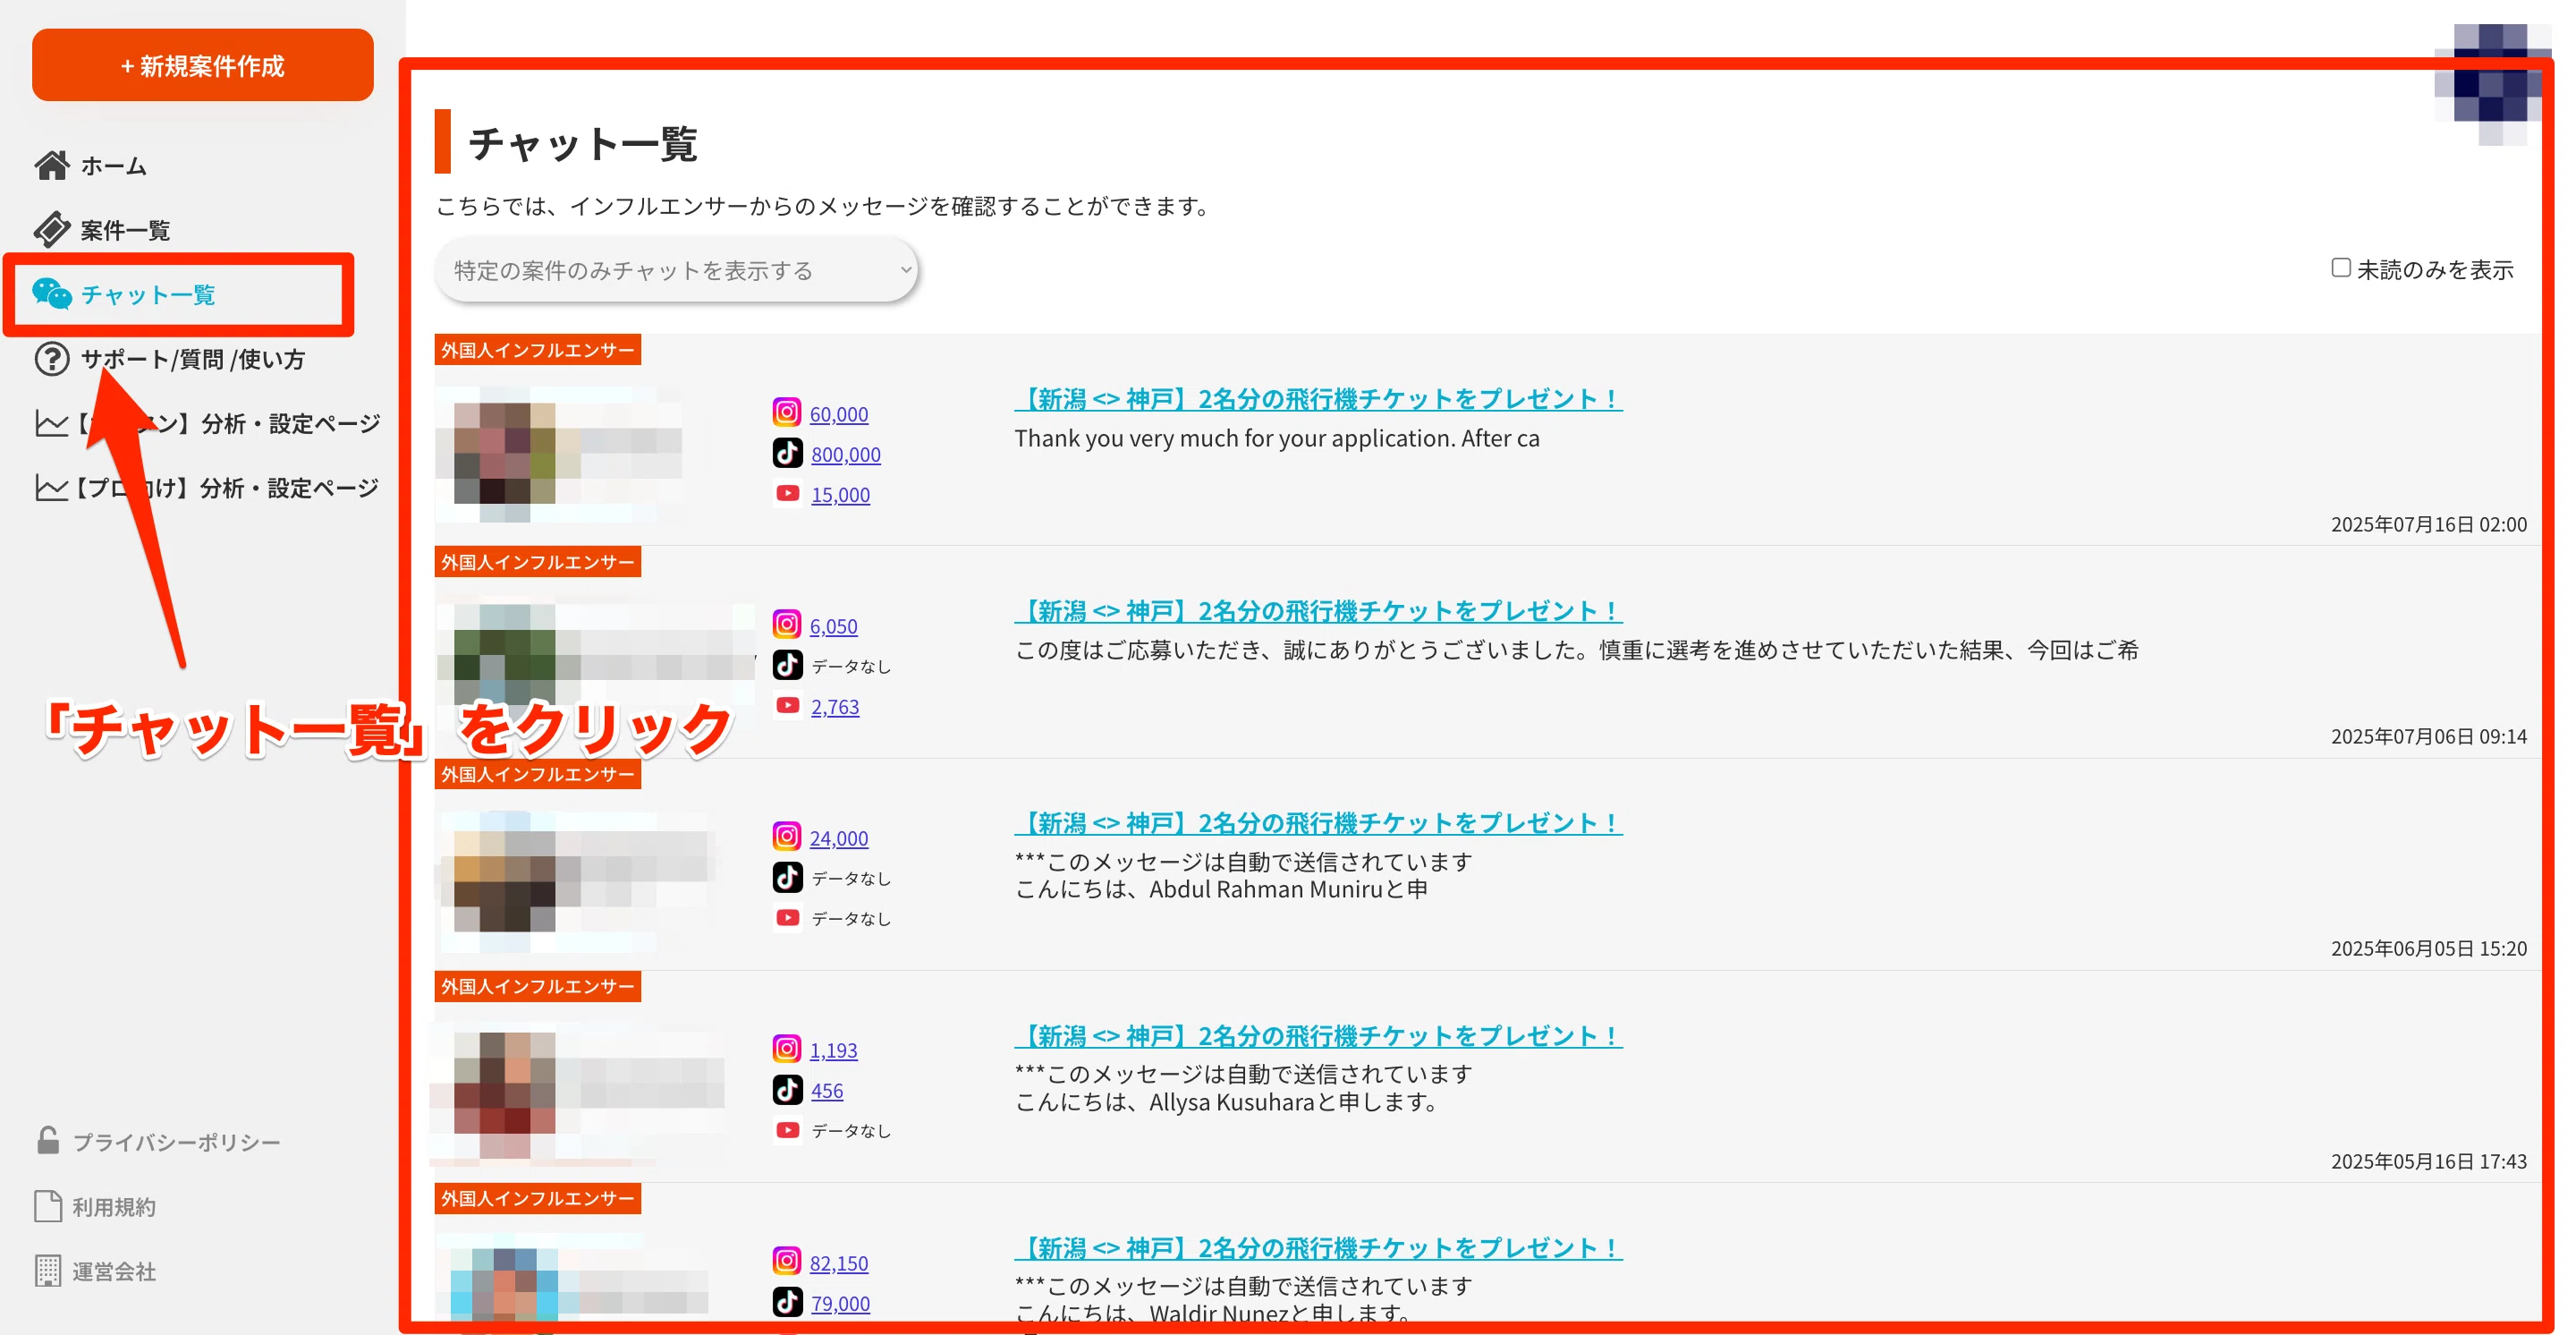This screenshot has width=2576, height=1335.
Task: Open the 456 TikTok count link
Action: (827, 1091)
